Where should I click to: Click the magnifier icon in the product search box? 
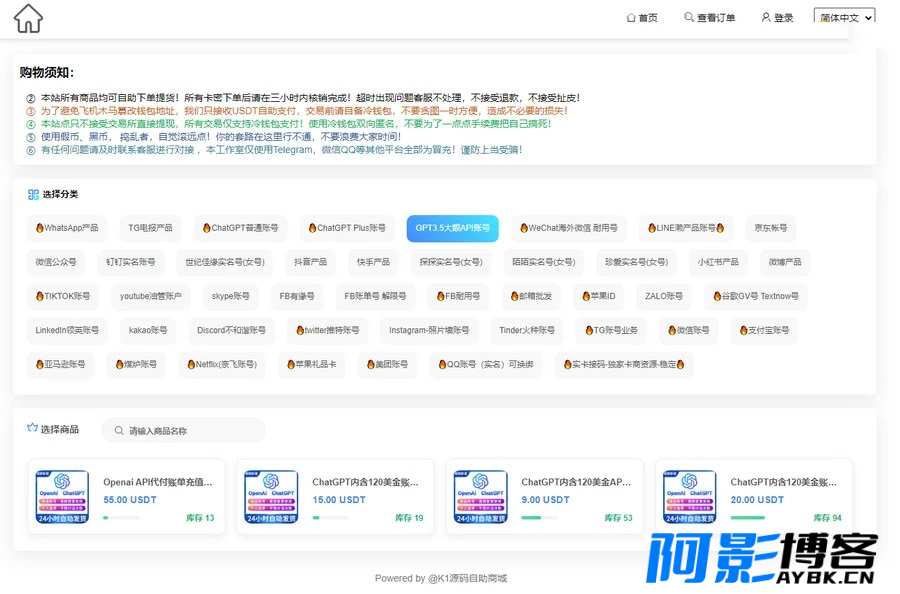pos(119,430)
